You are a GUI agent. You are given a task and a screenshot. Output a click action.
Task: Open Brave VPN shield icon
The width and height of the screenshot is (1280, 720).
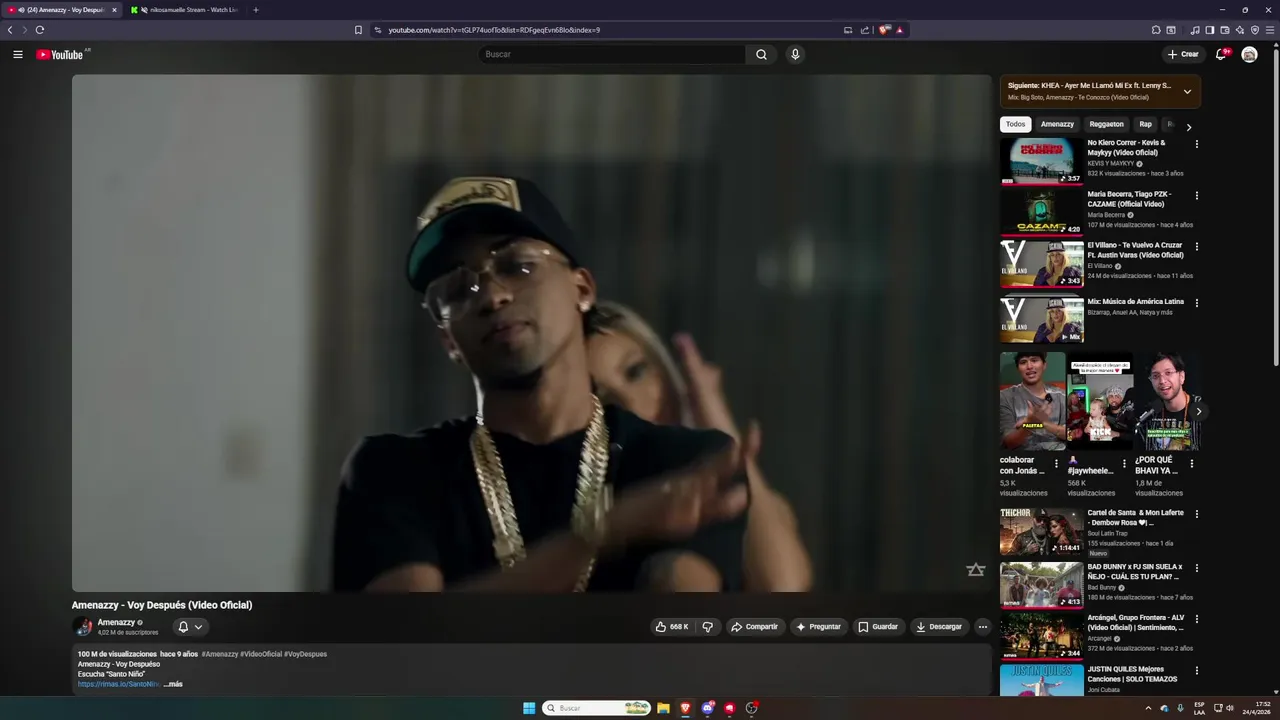[x=1255, y=30]
